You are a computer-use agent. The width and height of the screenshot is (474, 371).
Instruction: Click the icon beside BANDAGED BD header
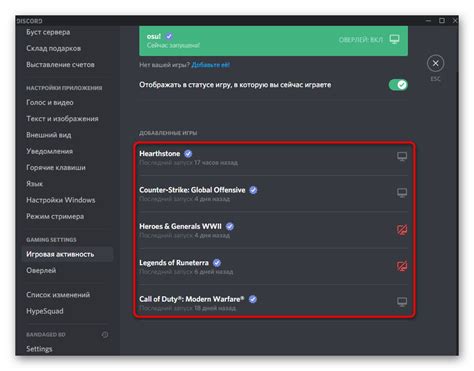(105, 334)
